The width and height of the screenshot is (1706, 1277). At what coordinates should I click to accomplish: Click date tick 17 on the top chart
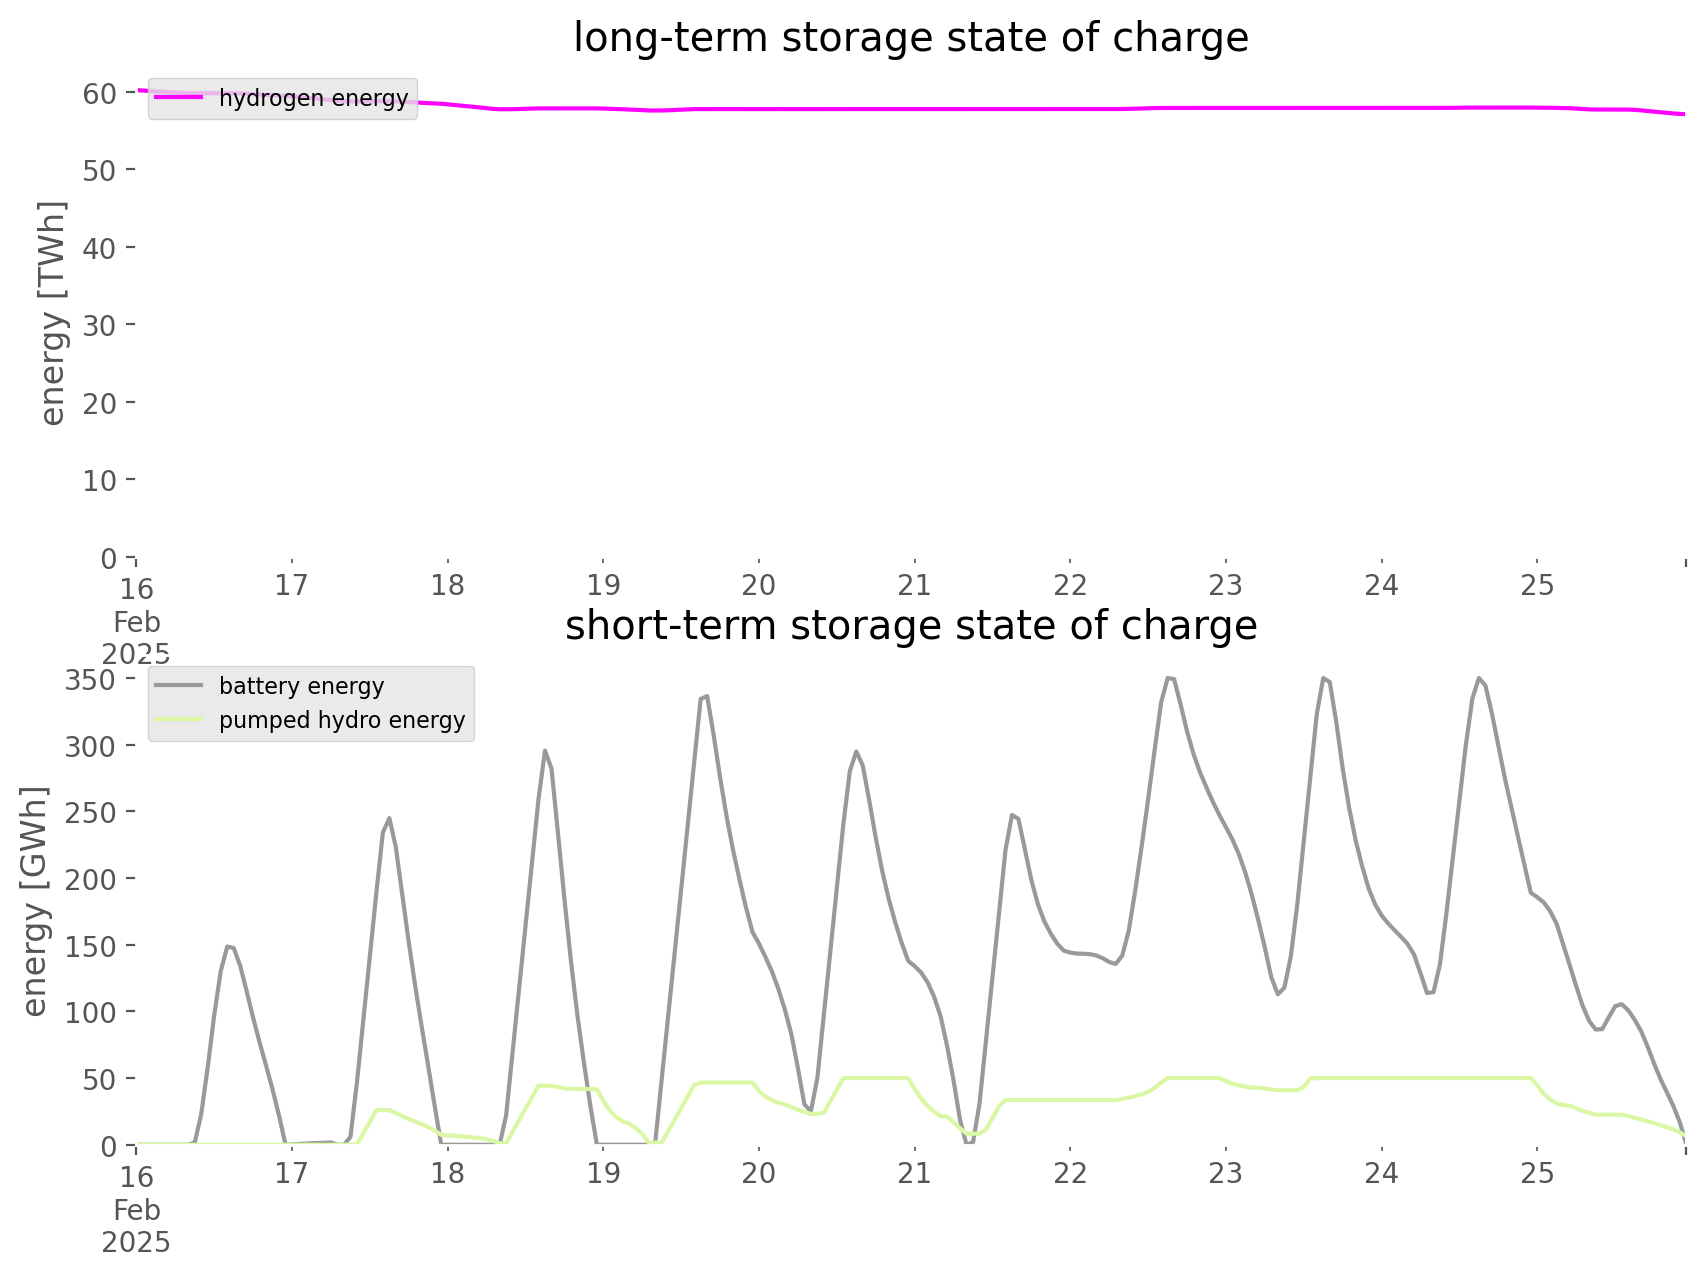[x=292, y=585]
